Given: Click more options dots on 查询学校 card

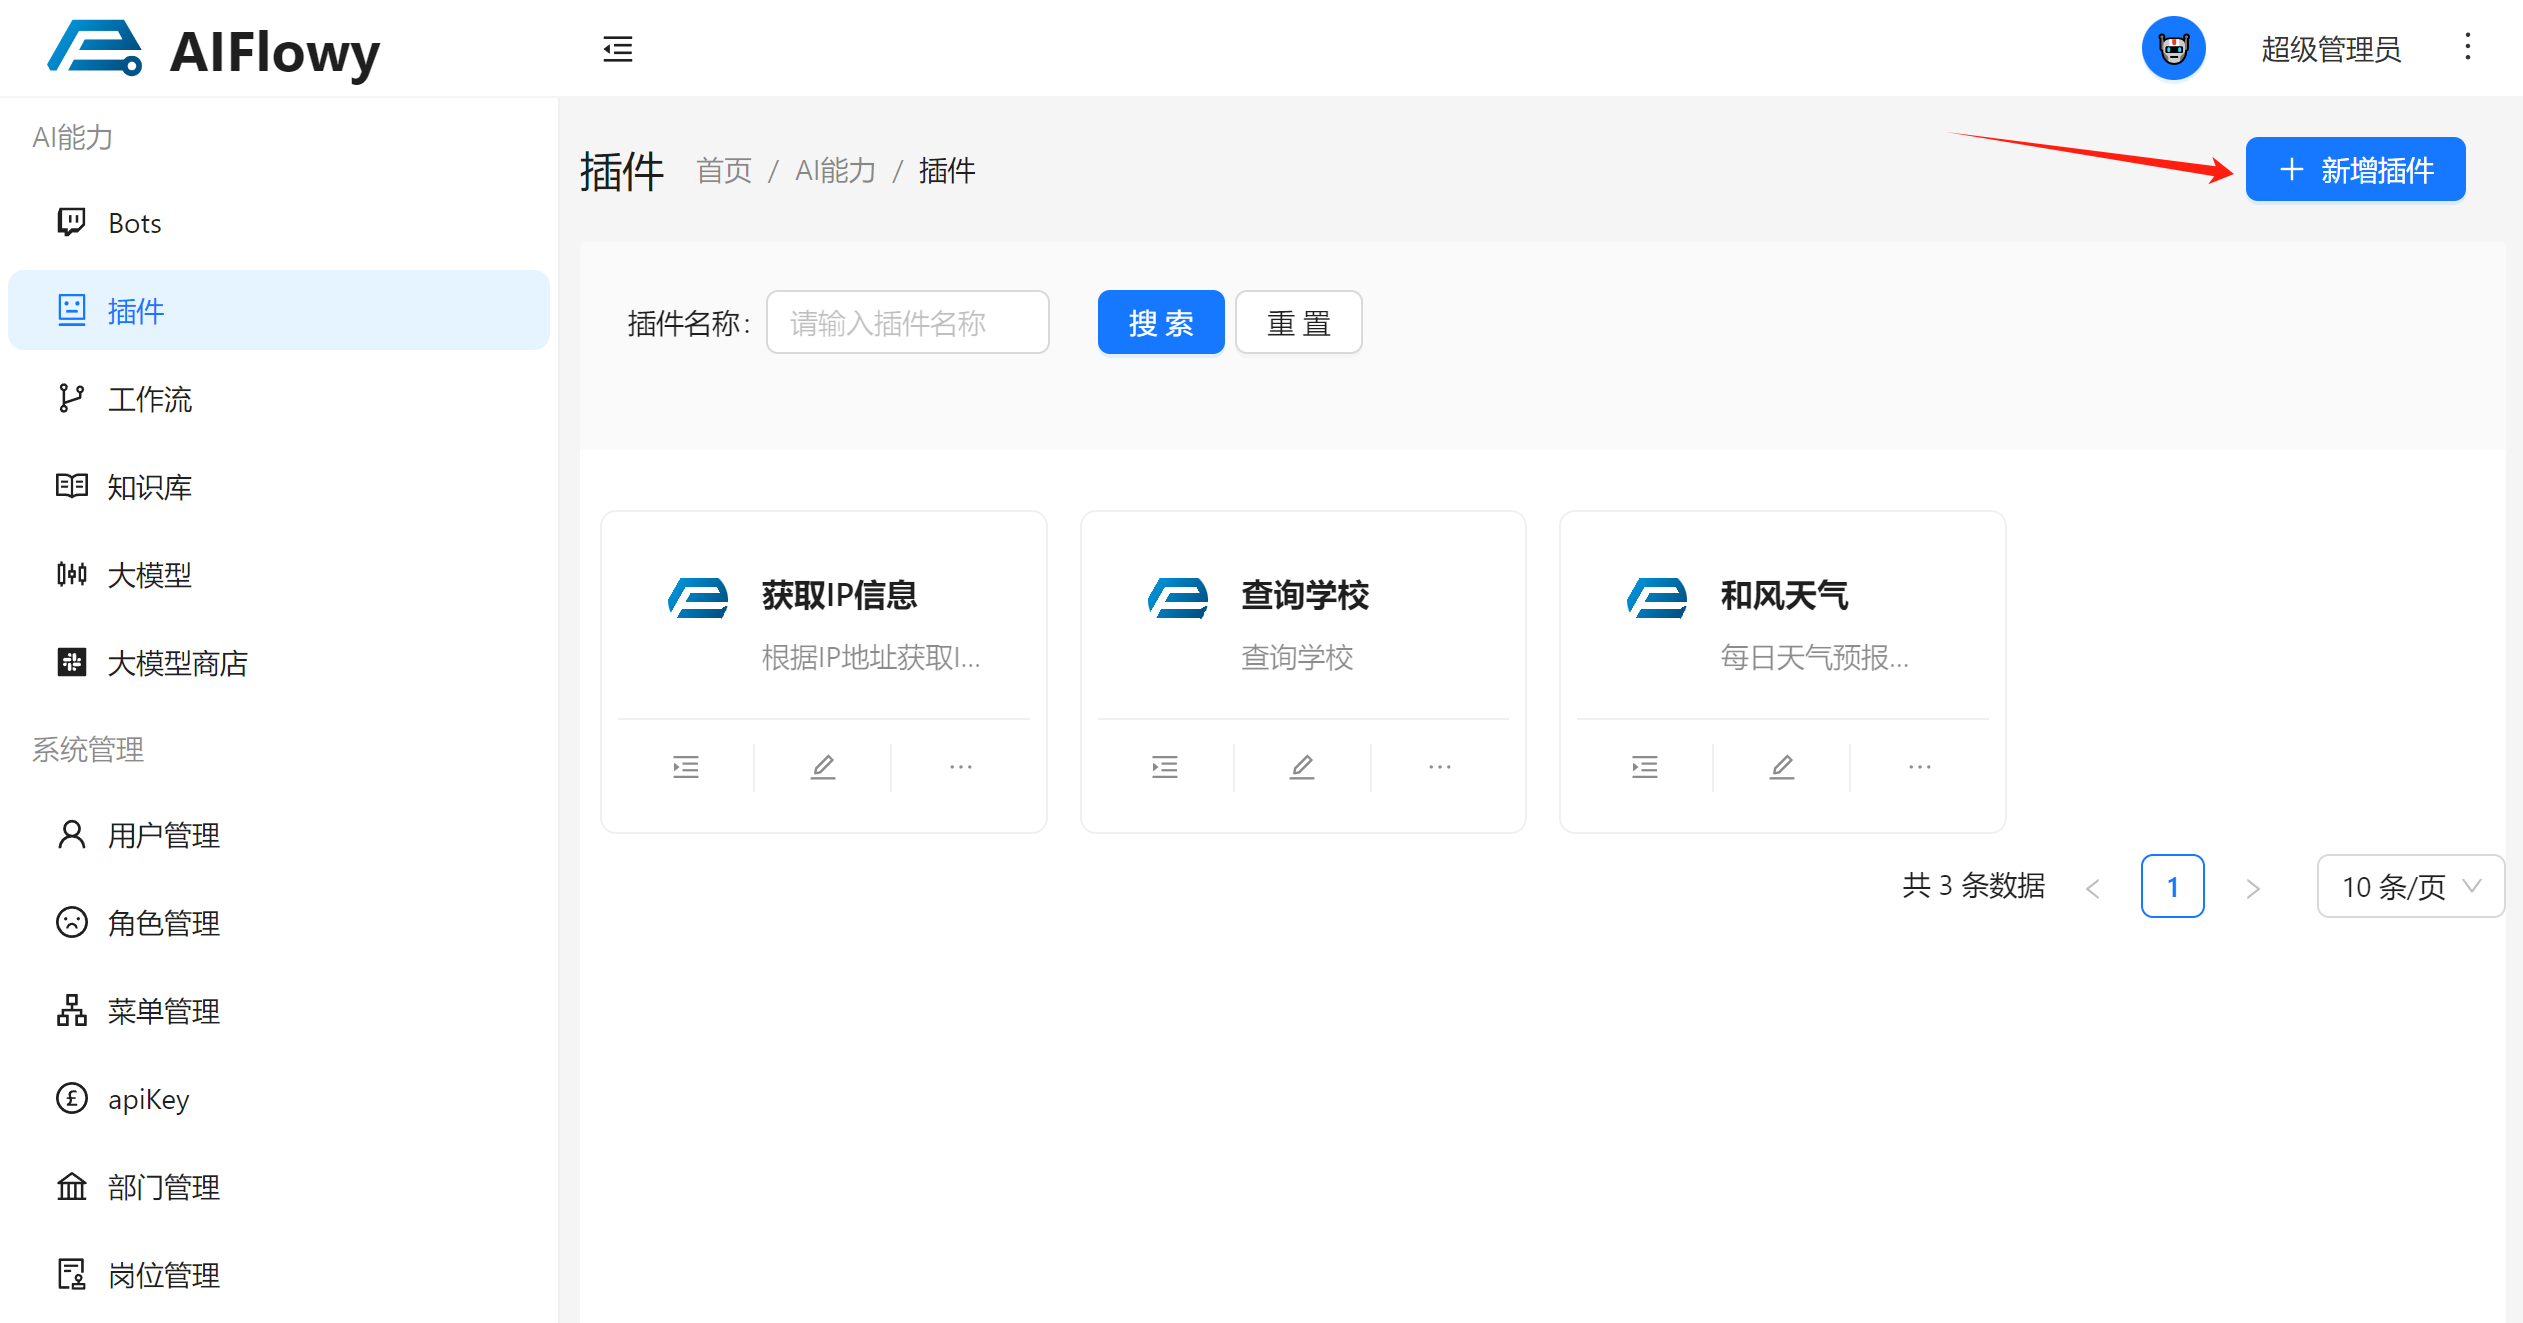Looking at the screenshot, I should pyautogui.click(x=1439, y=767).
